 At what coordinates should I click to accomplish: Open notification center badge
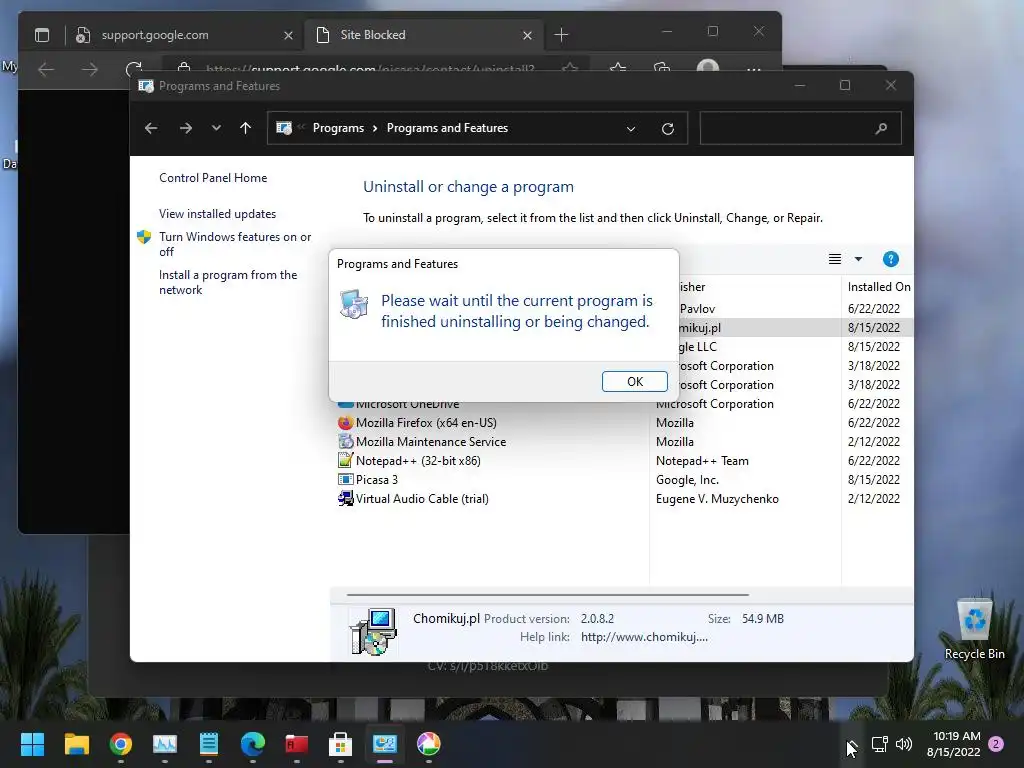(996, 744)
